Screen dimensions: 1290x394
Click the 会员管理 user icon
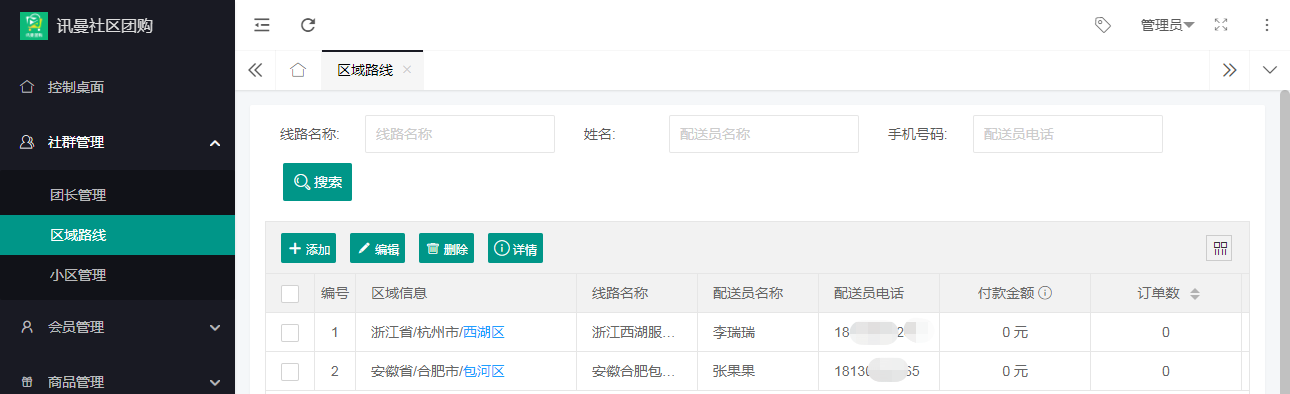28,327
